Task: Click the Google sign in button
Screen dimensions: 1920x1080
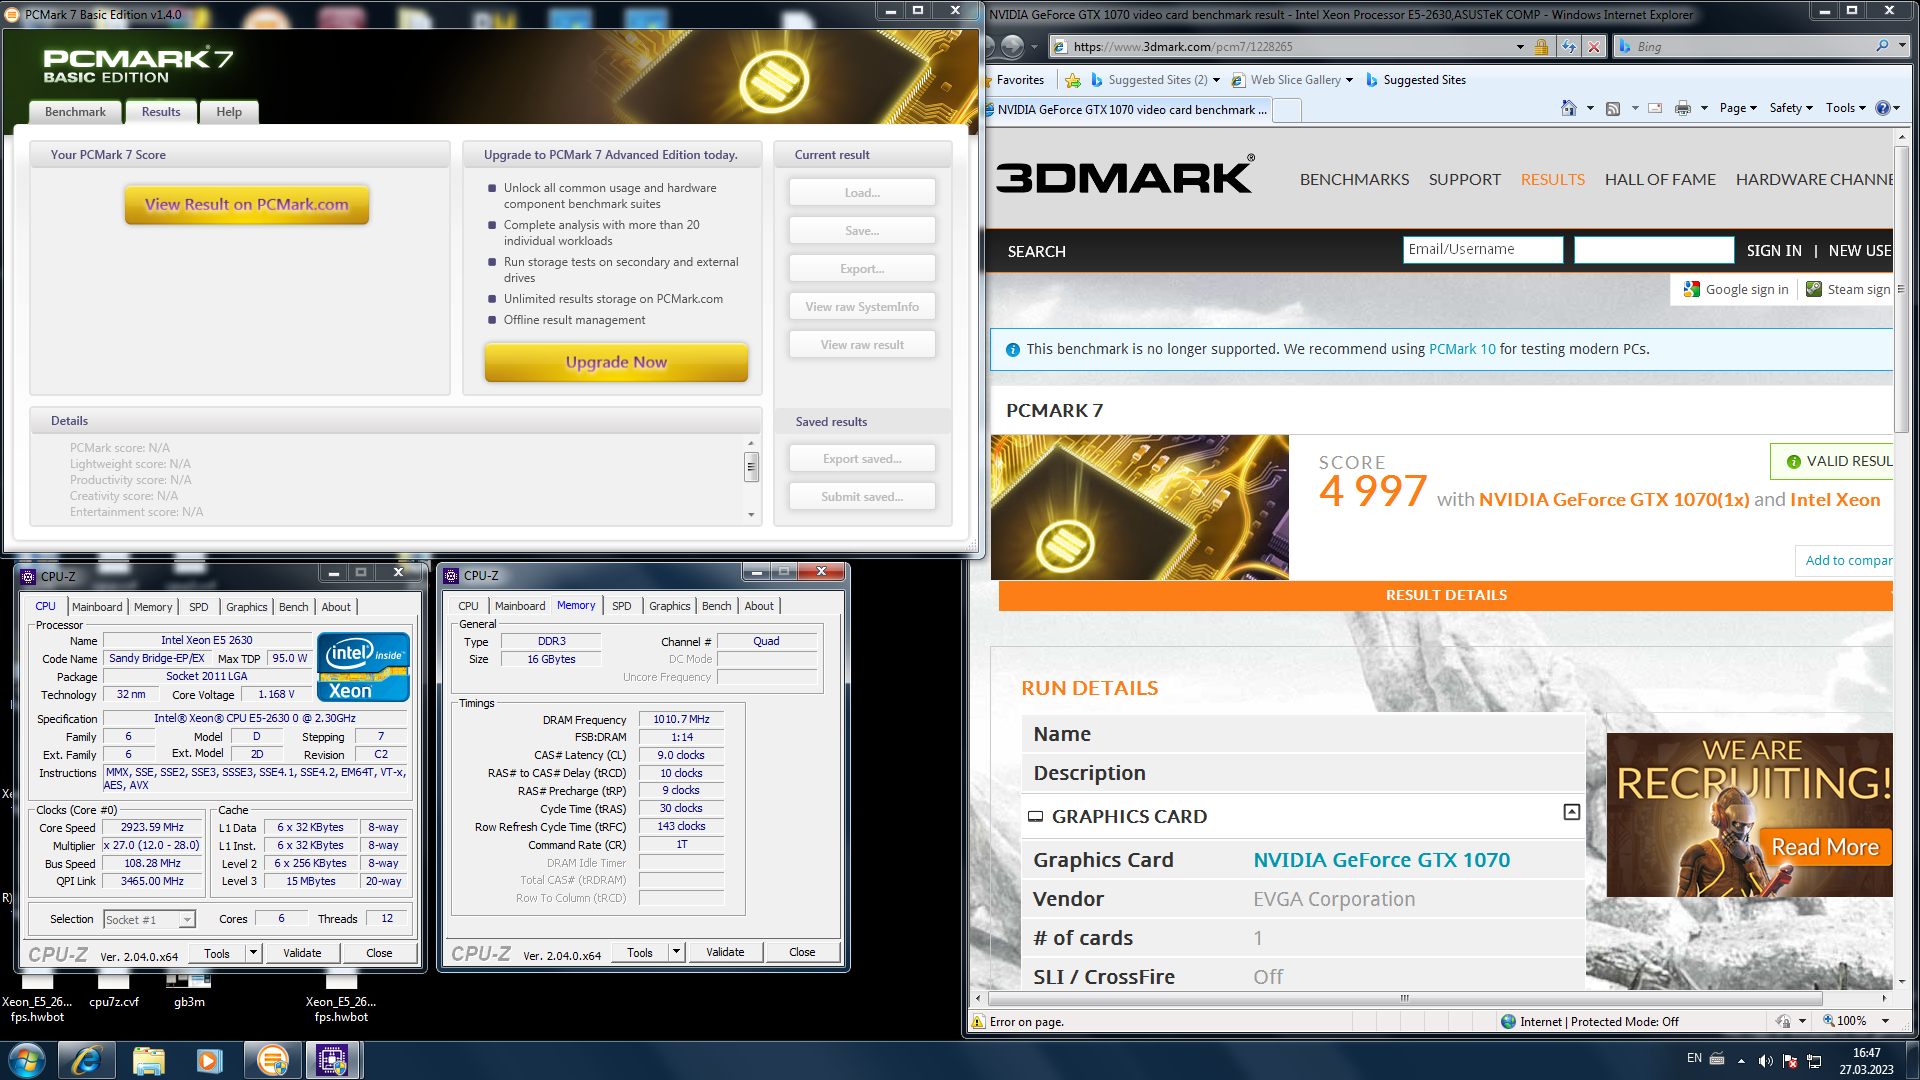Action: [1735, 289]
